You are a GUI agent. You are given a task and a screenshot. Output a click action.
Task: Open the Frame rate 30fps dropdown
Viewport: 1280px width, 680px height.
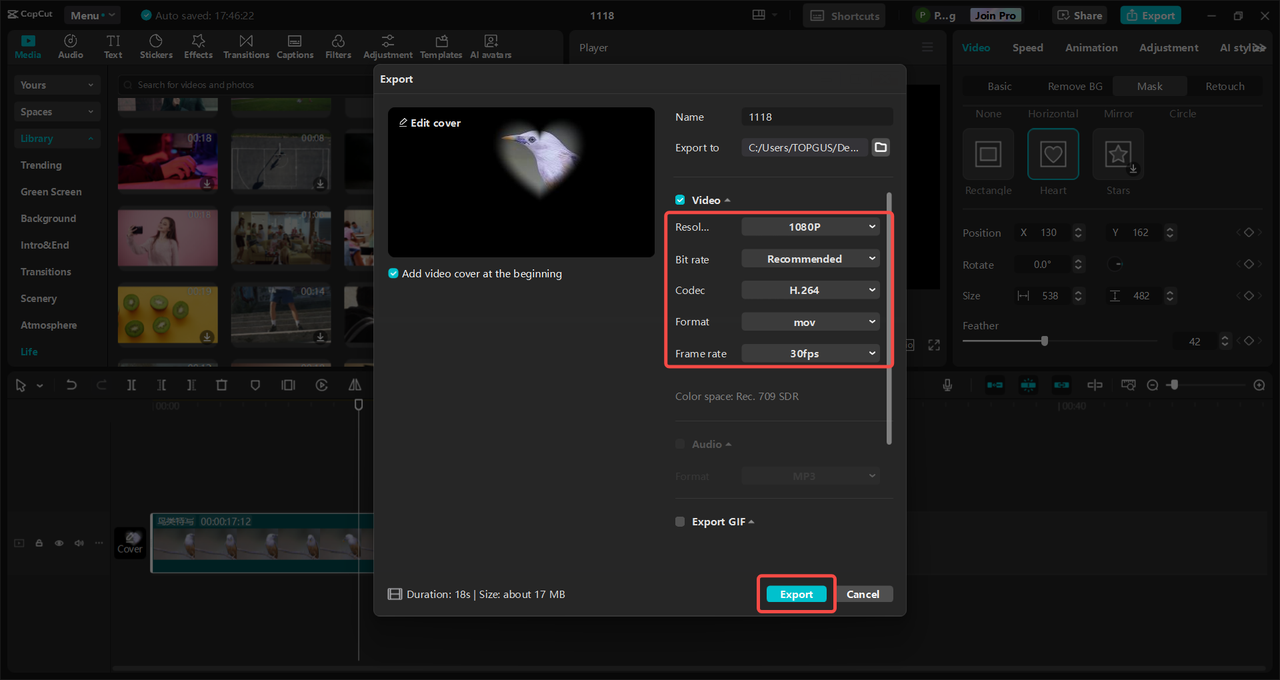pyautogui.click(x=811, y=353)
